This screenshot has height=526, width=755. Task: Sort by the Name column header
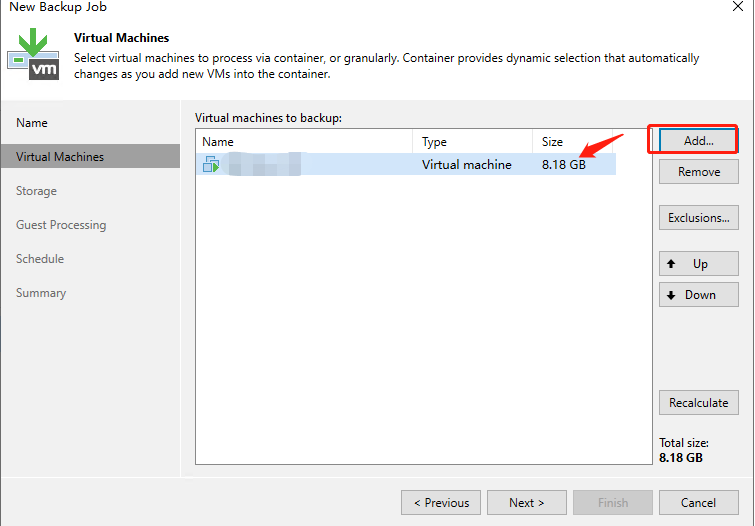point(304,142)
